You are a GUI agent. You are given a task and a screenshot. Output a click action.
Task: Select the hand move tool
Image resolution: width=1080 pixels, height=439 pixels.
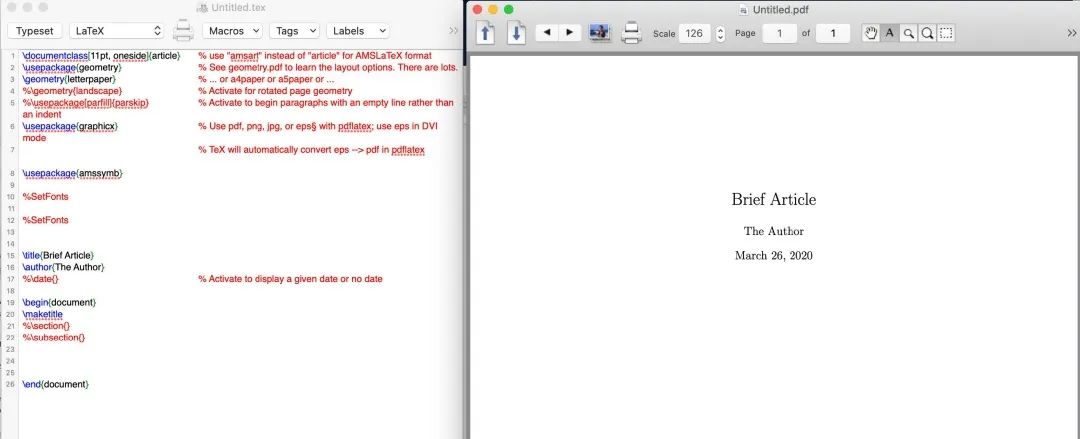[x=871, y=33]
